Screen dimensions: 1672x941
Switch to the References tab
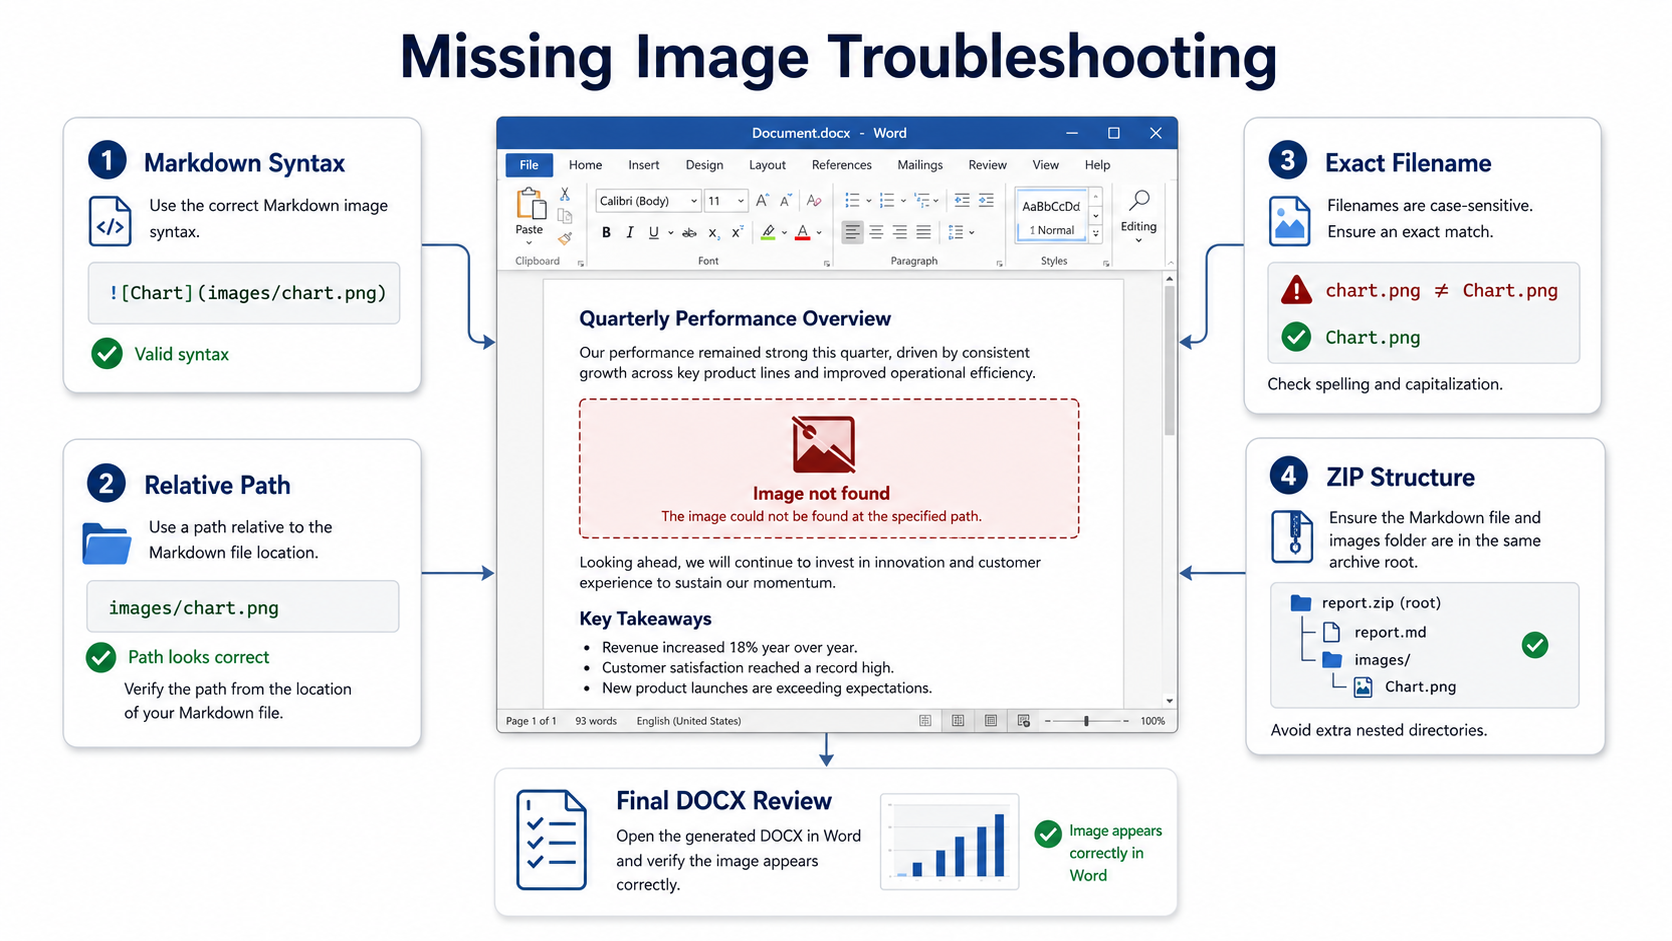tap(842, 165)
